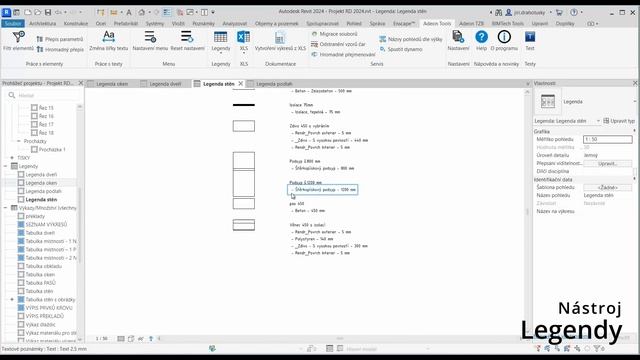This screenshot has width=640, height=360.
Task: Open Nastavení menu tool
Action: (x=150, y=40)
